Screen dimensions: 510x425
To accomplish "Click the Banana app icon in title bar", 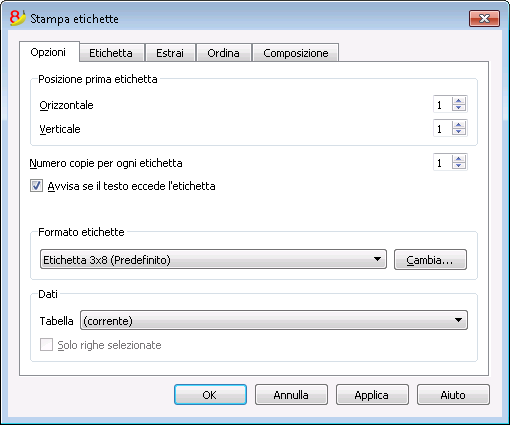I will pyautogui.click(x=18, y=18).
